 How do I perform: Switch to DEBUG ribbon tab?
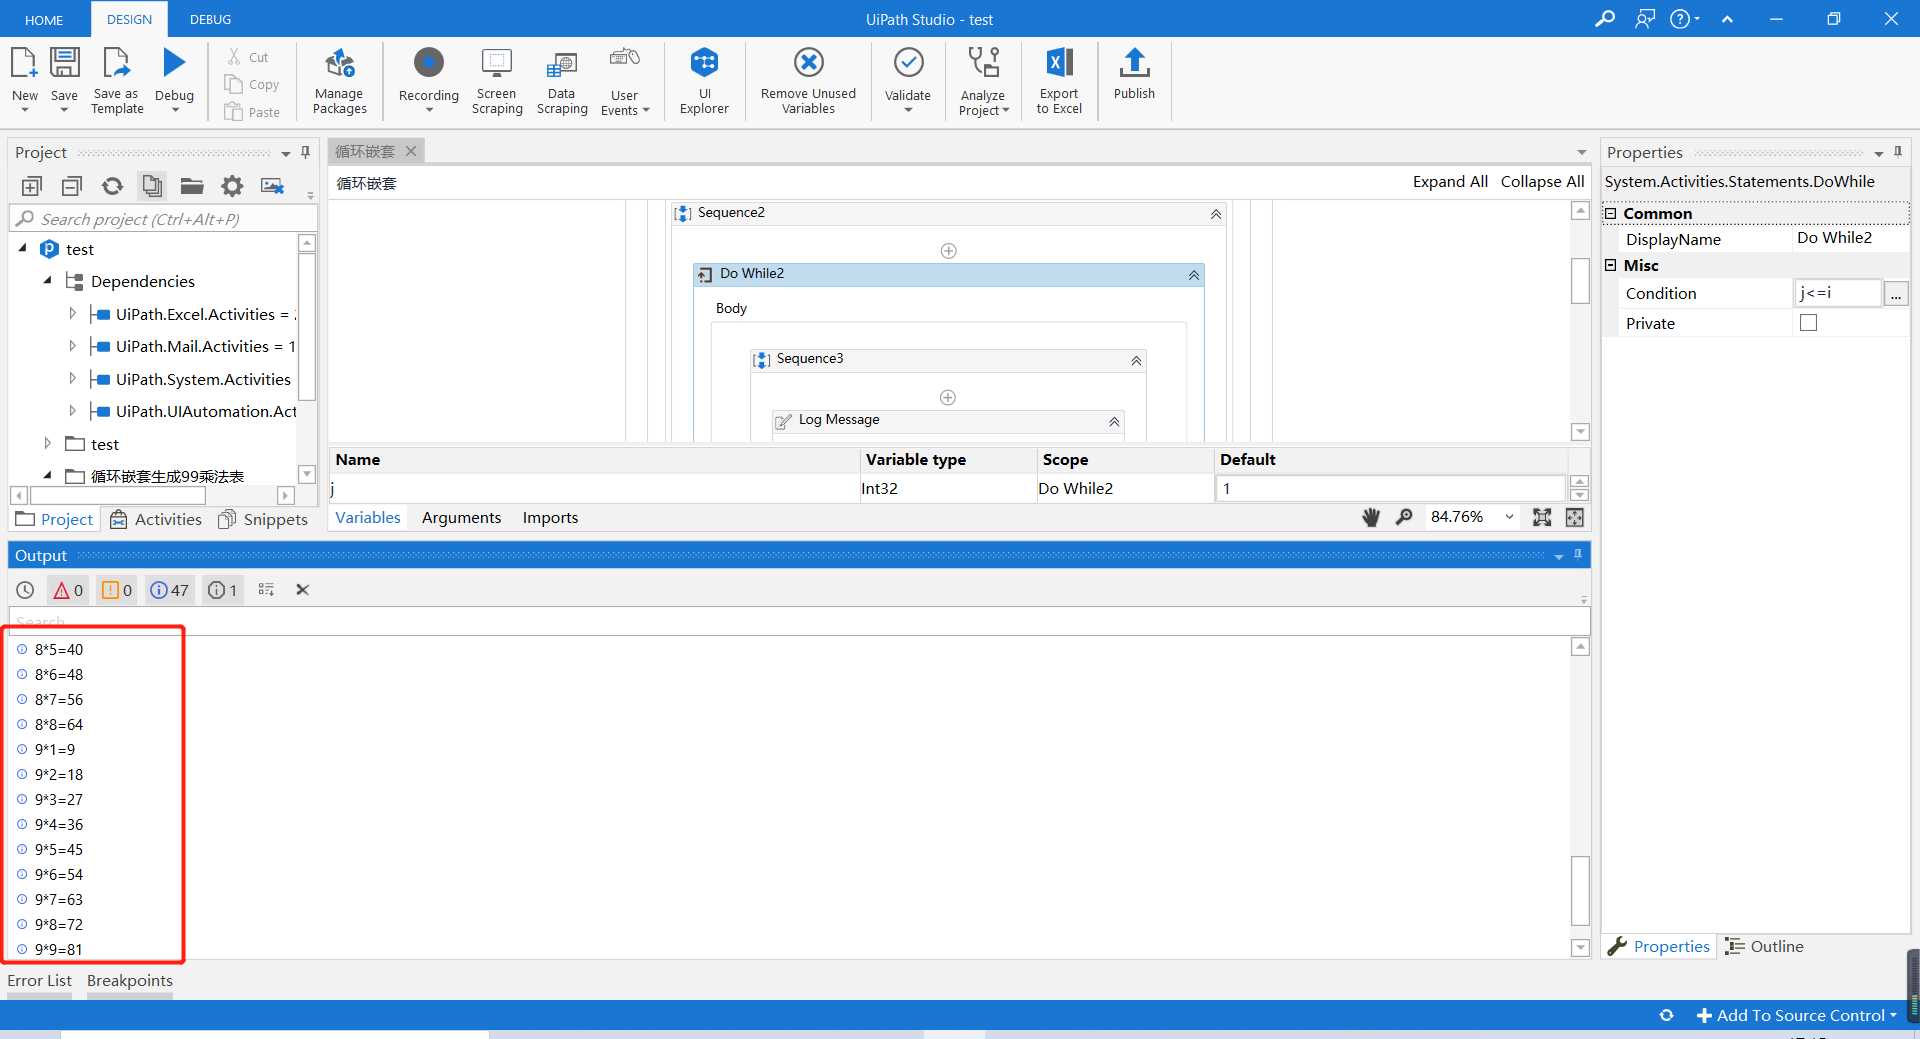(210, 20)
